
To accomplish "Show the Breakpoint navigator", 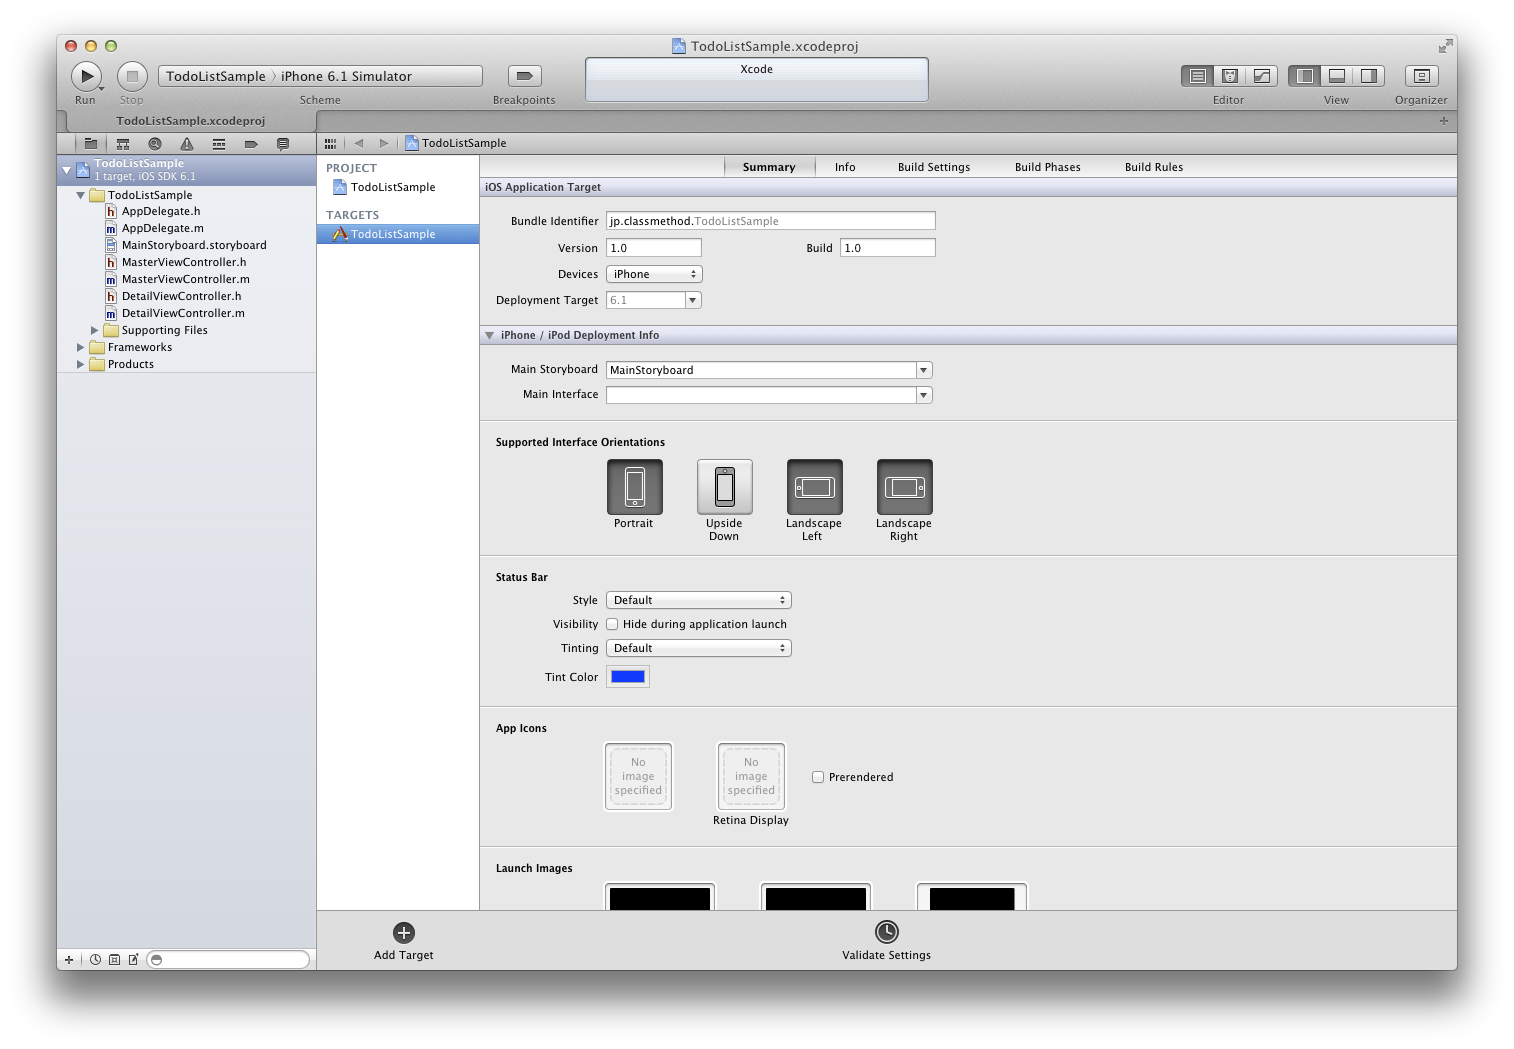I will coord(251,144).
